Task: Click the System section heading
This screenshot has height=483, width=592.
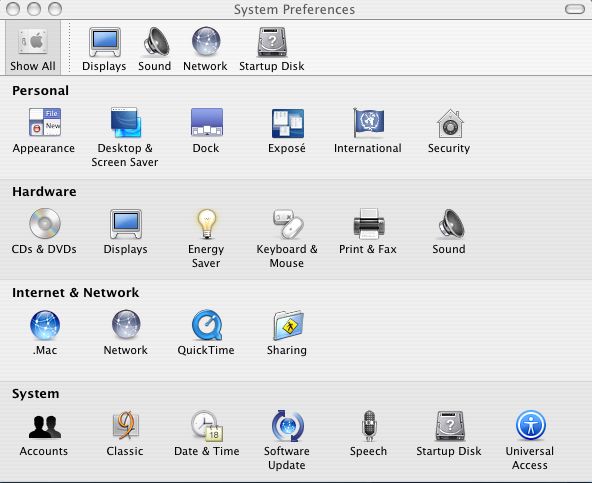Action: (35, 393)
